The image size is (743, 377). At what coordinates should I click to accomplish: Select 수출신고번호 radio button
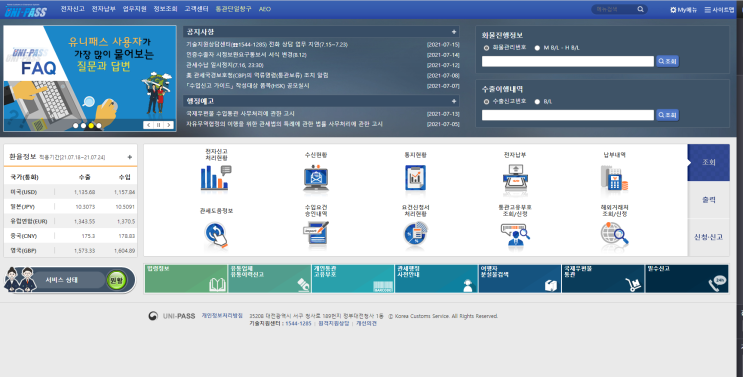(x=486, y=102)
